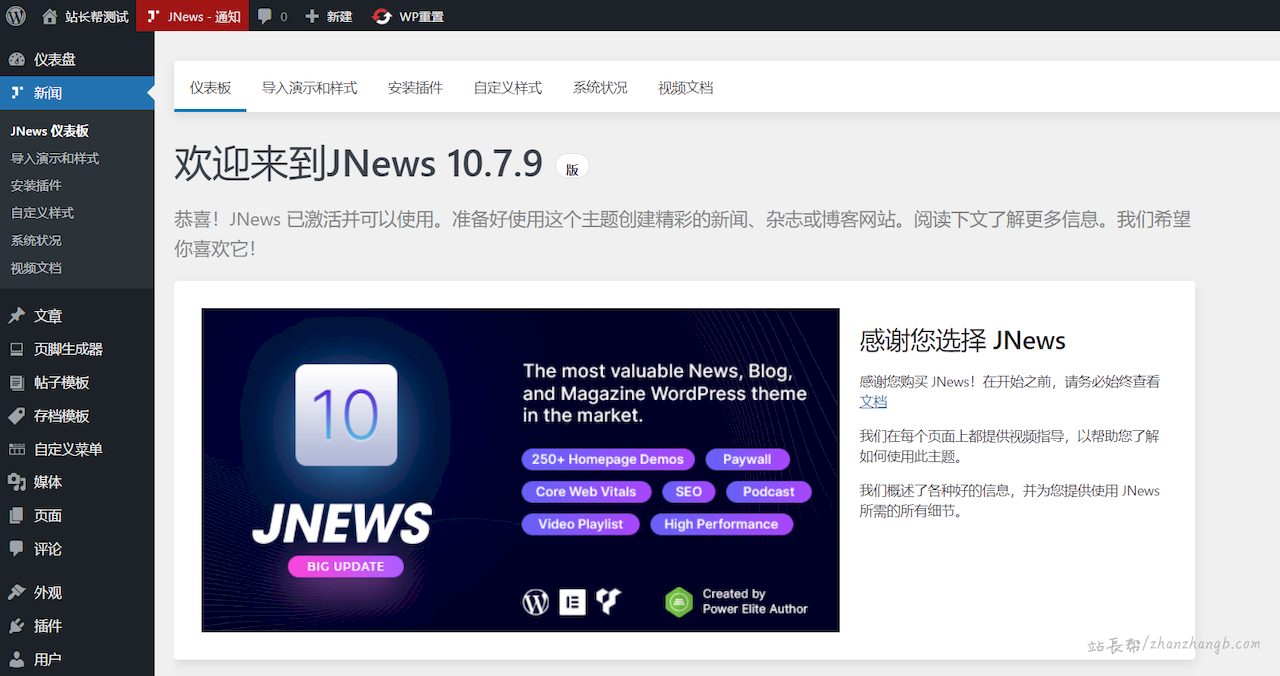Click the 版 version badge
The height and width of the screenshot is (676, 1280).
(572, 169)
